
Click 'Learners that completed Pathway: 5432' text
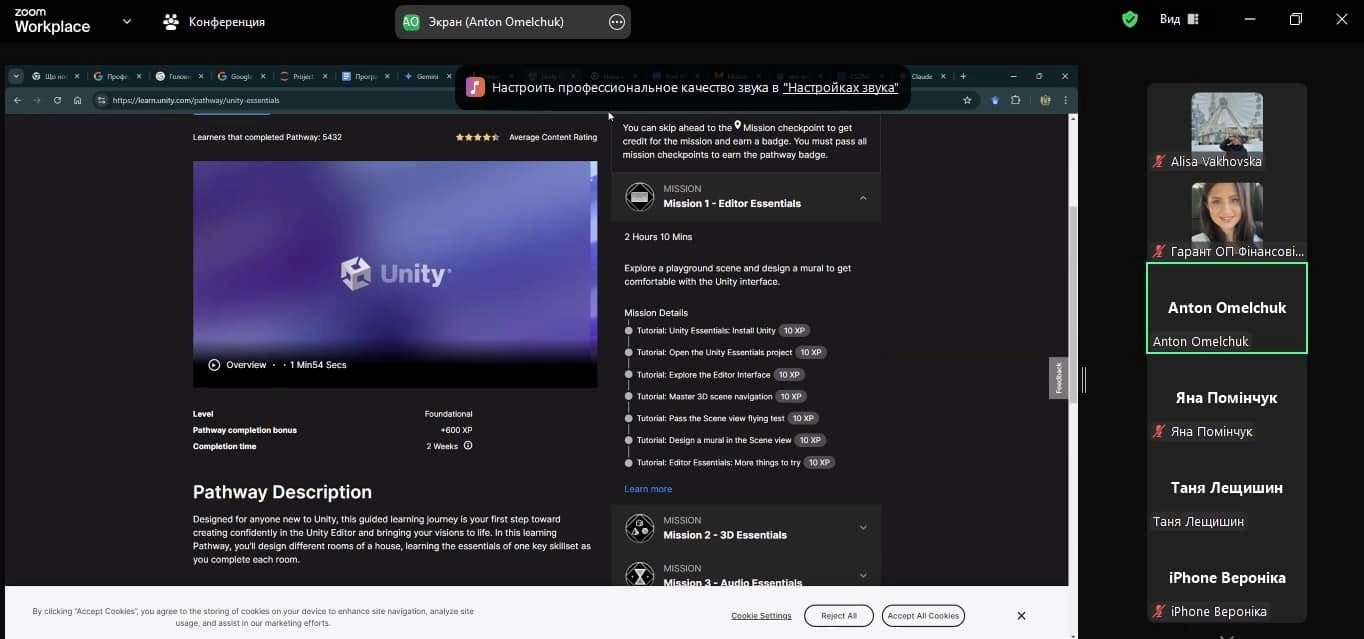[x=267, y=137]
